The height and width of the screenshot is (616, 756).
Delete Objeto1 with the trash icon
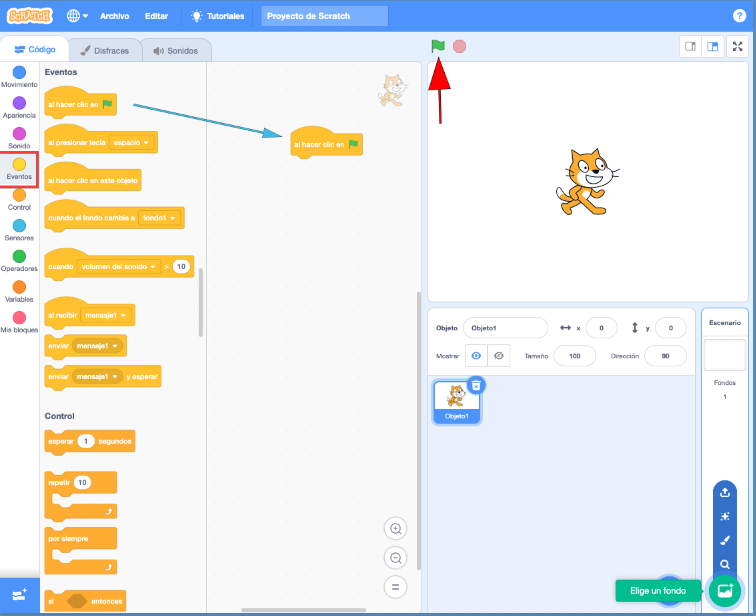tap(476, 386)
